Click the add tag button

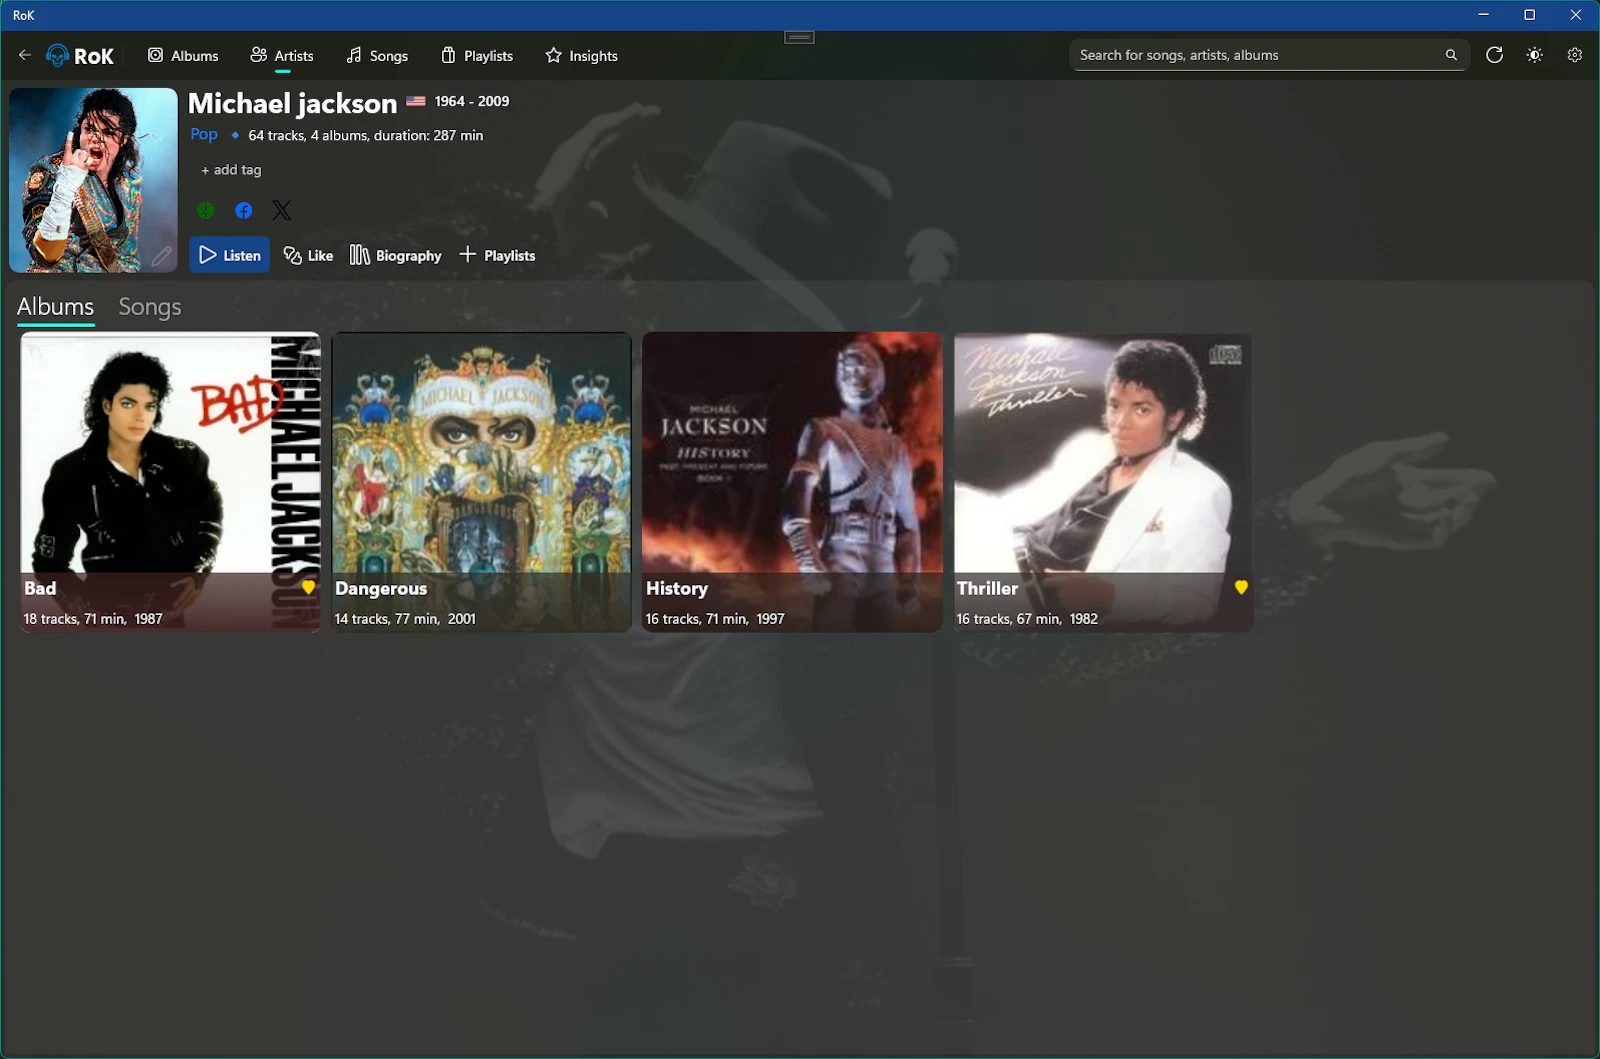coord(231,170)
